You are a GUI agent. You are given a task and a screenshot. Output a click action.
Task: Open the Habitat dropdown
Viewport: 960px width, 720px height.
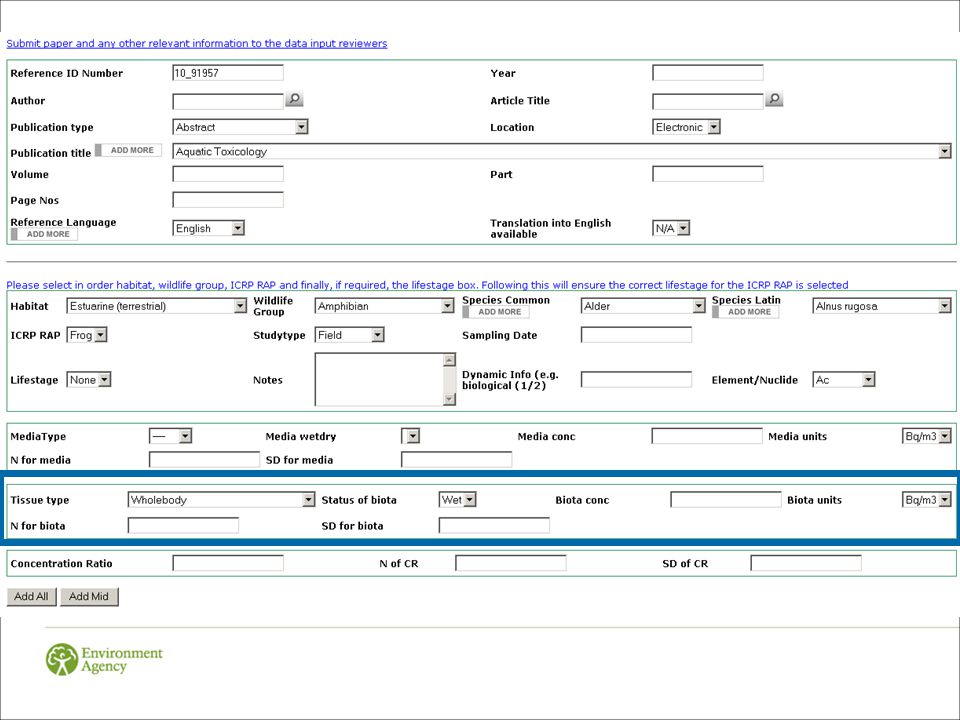pyautogui.click(x=157, y=306)
